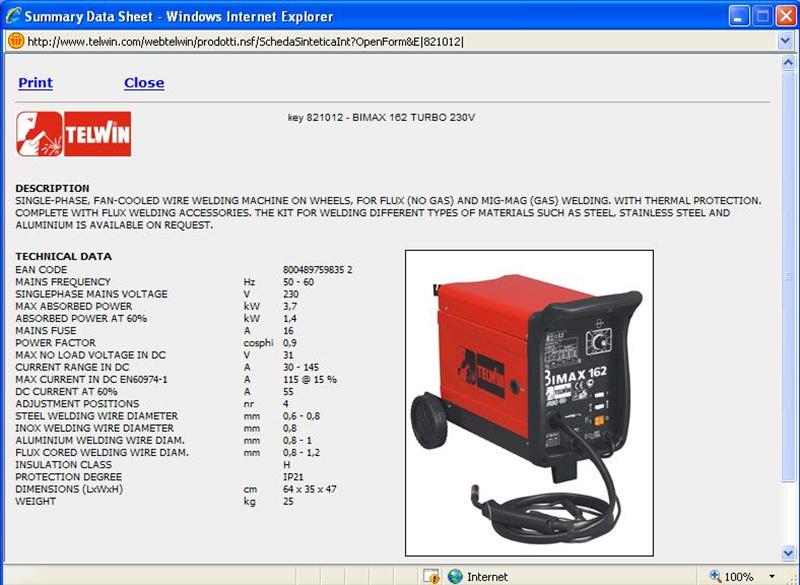Click the MAX ABSORBED POWER label
Screen dimensions: 800x585
(73, 307)
